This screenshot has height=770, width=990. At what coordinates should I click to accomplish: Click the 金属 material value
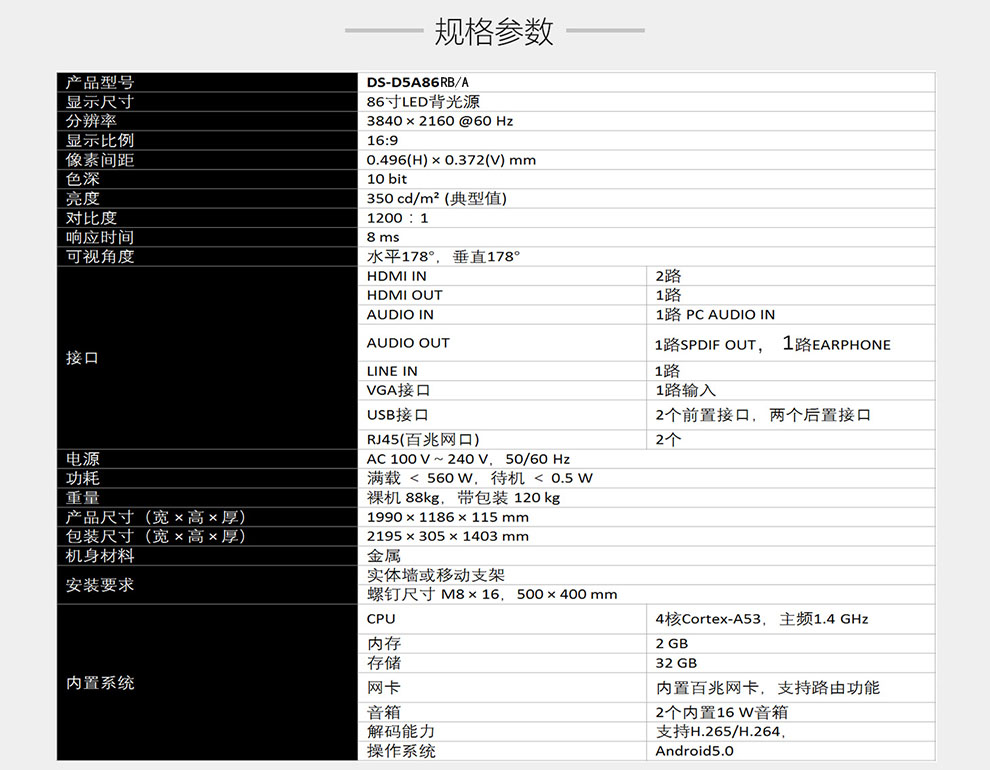pyautogui.click(x=384, y=556)
